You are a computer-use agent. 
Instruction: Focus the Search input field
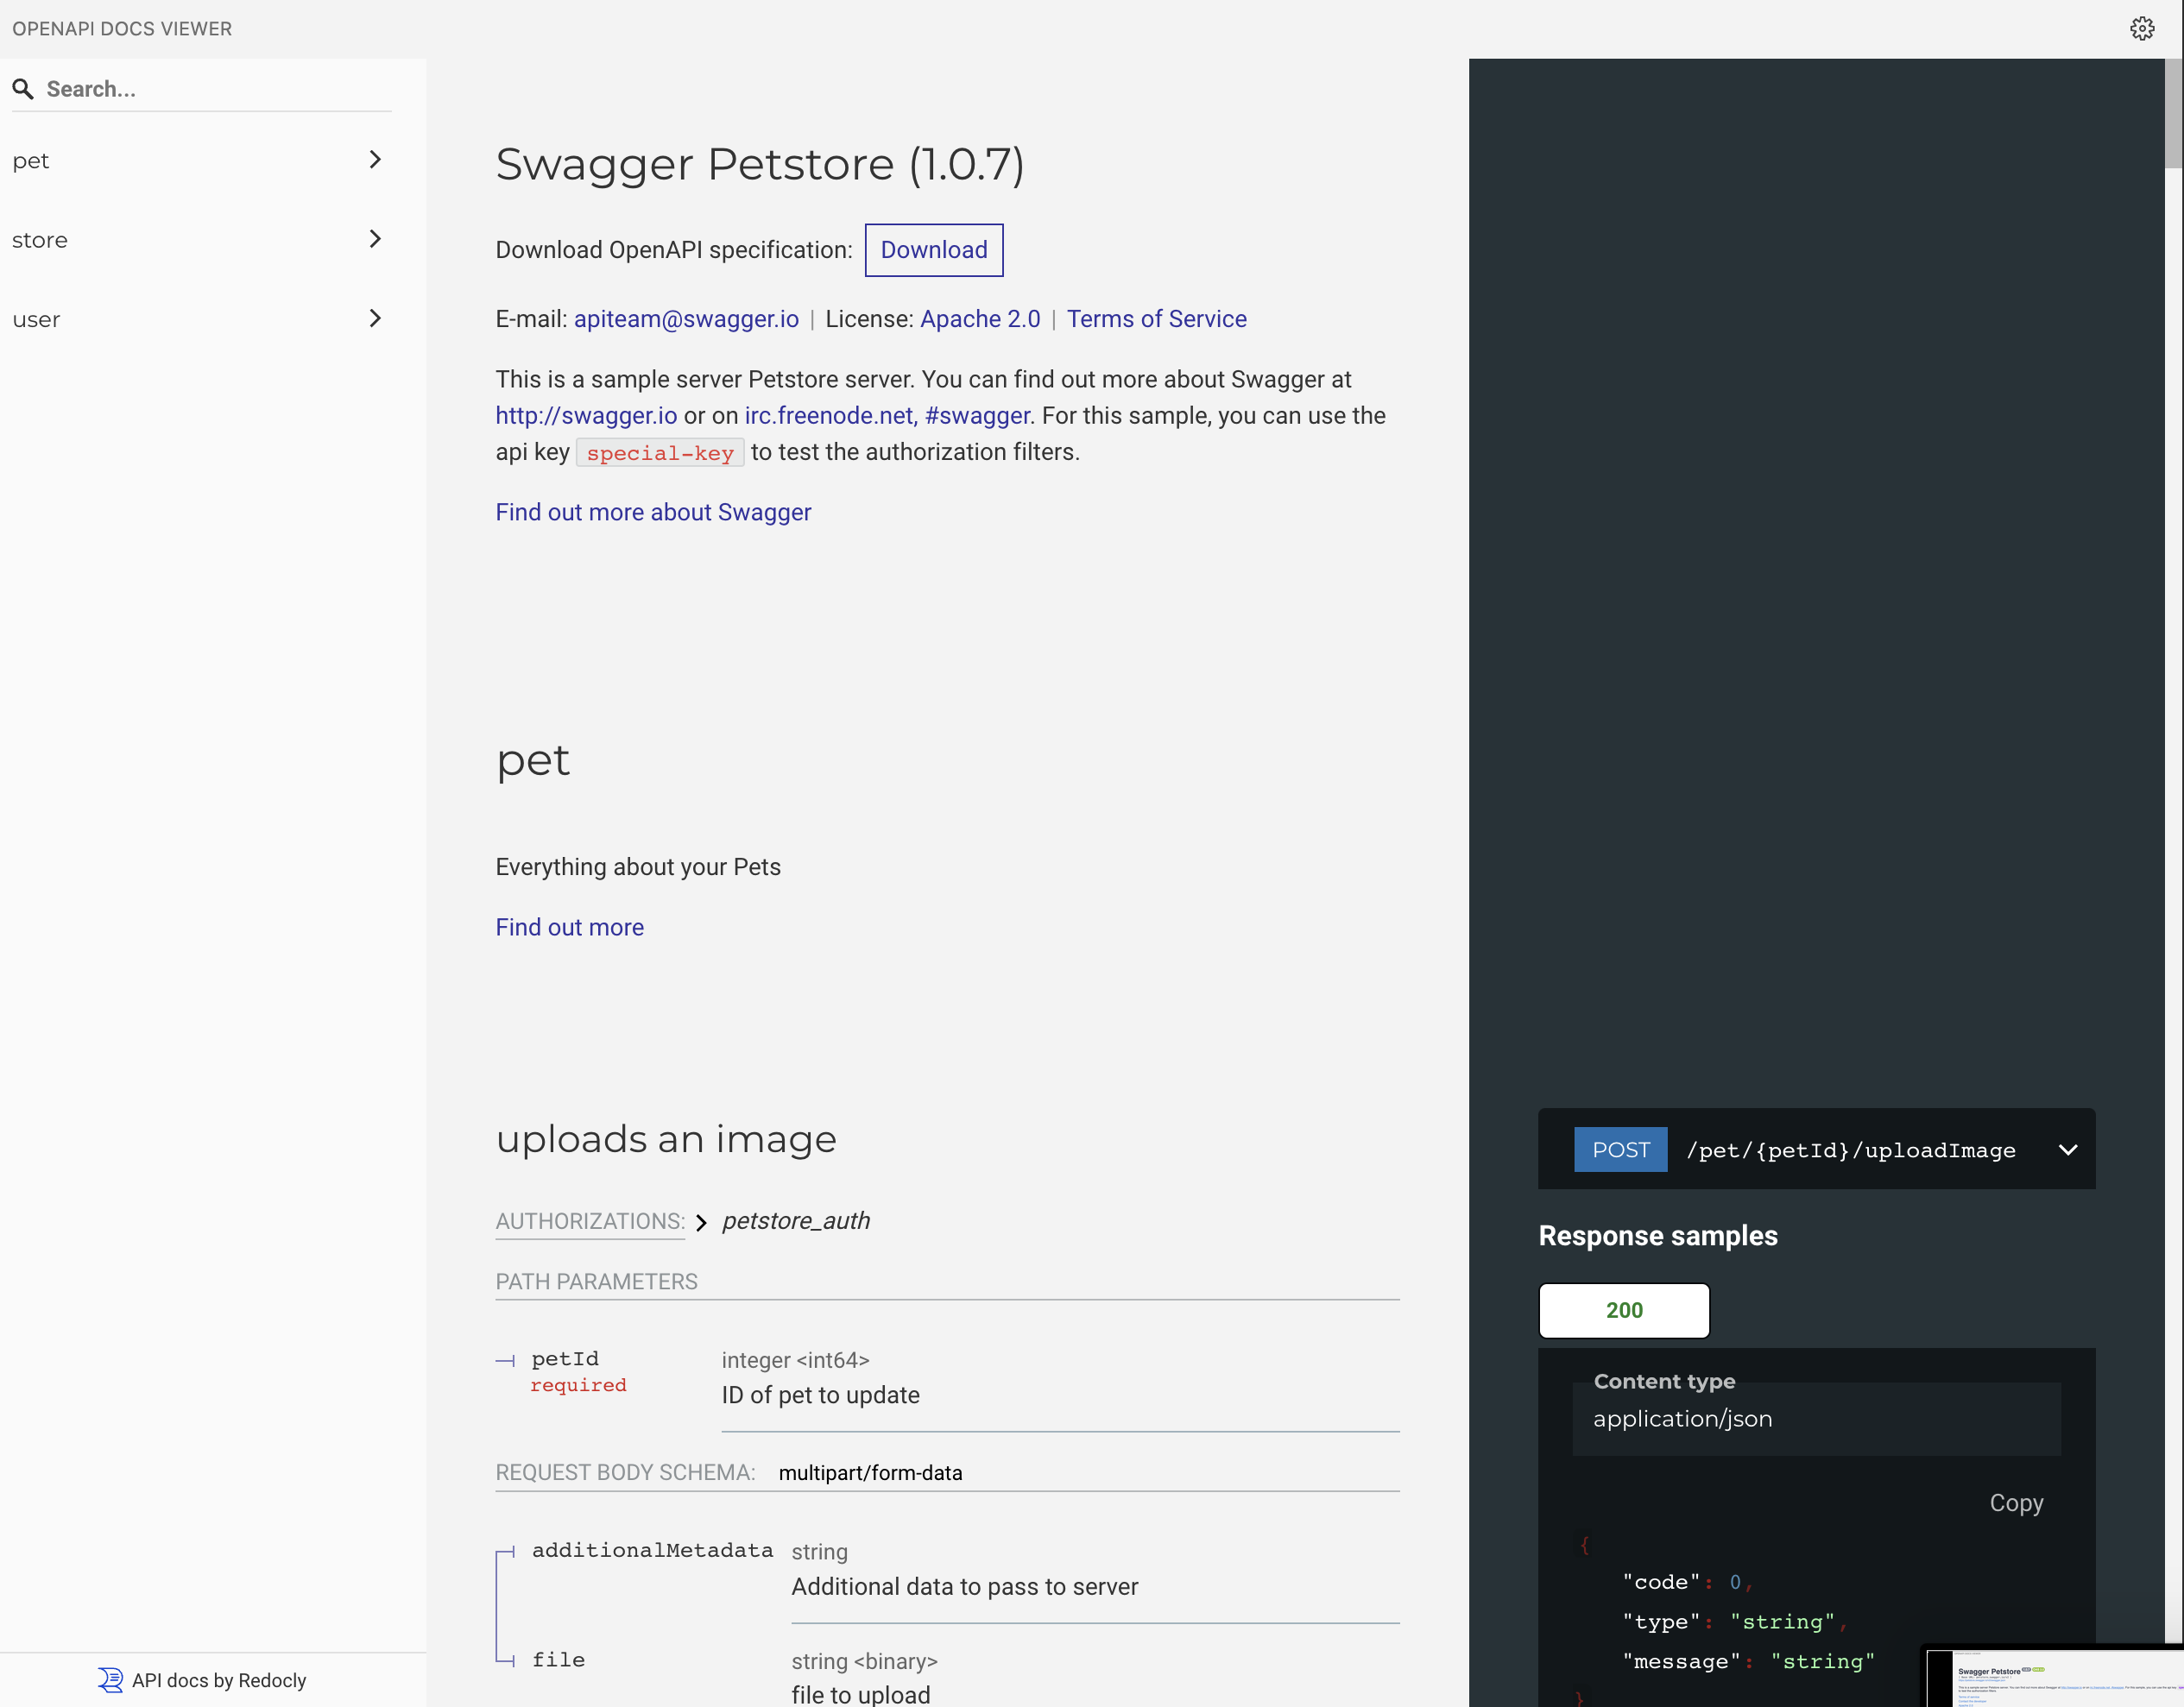pos(215,89)
